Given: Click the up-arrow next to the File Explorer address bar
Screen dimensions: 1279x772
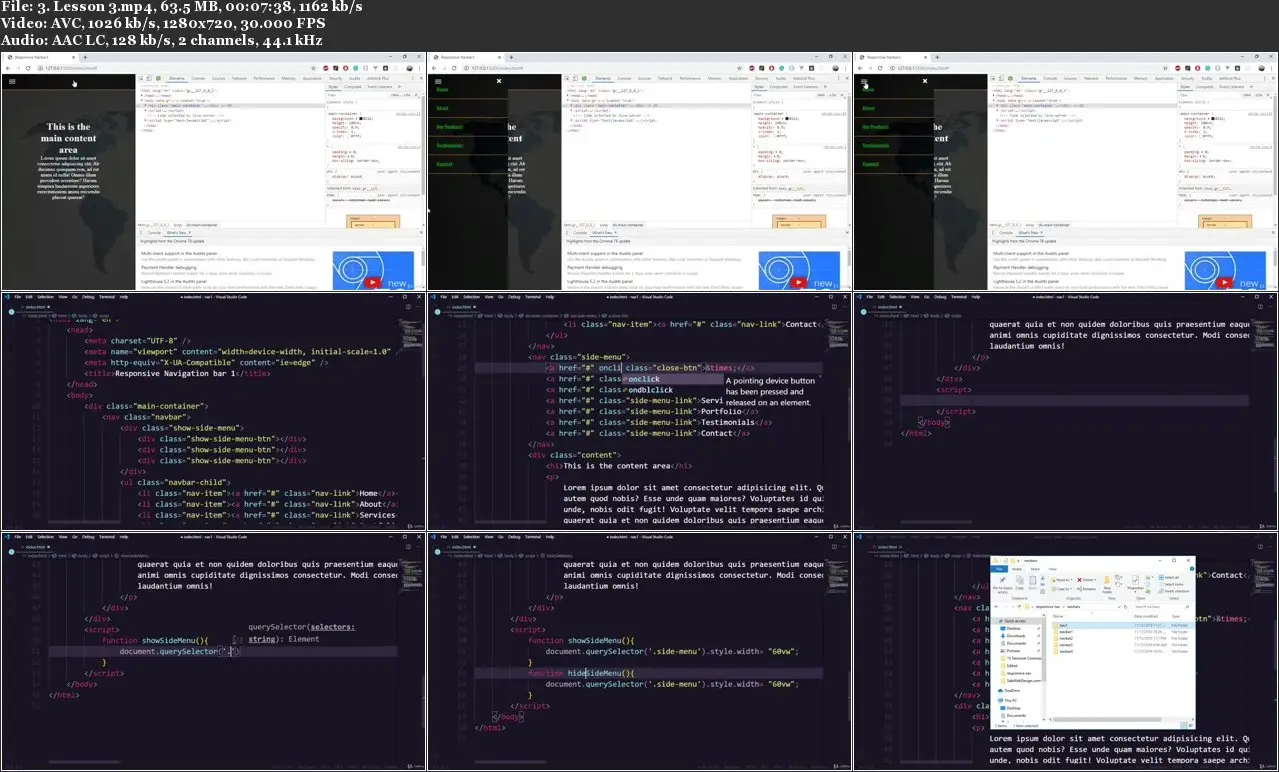Looking at the screenshot, I should [1019, 607].
